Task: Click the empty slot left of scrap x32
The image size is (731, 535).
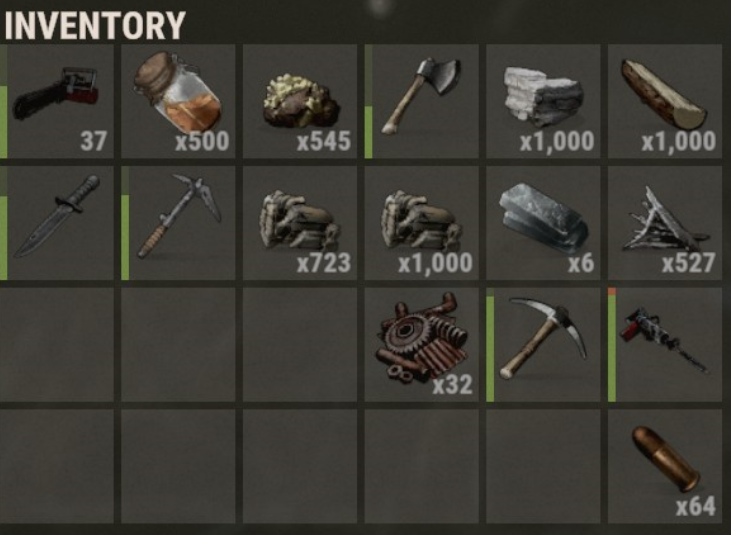Action: (x=300, y=344)
